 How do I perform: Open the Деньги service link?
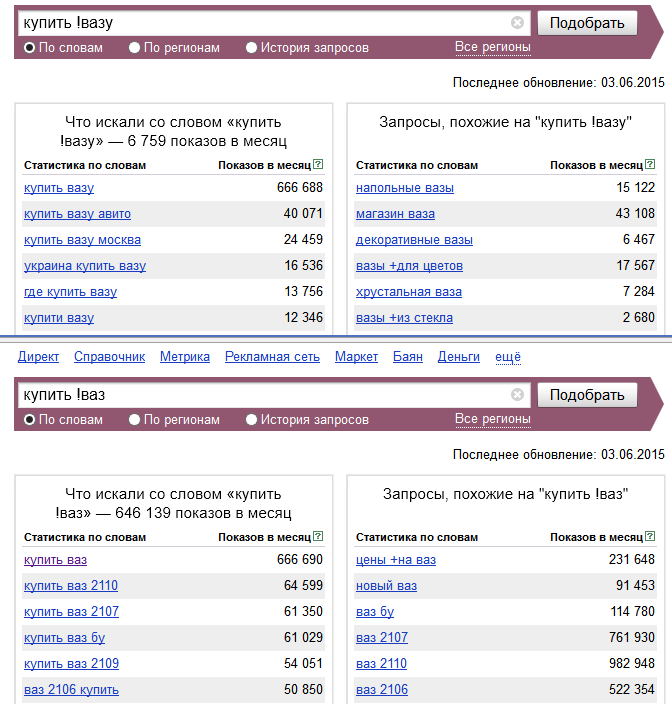(x=459, y=357)
